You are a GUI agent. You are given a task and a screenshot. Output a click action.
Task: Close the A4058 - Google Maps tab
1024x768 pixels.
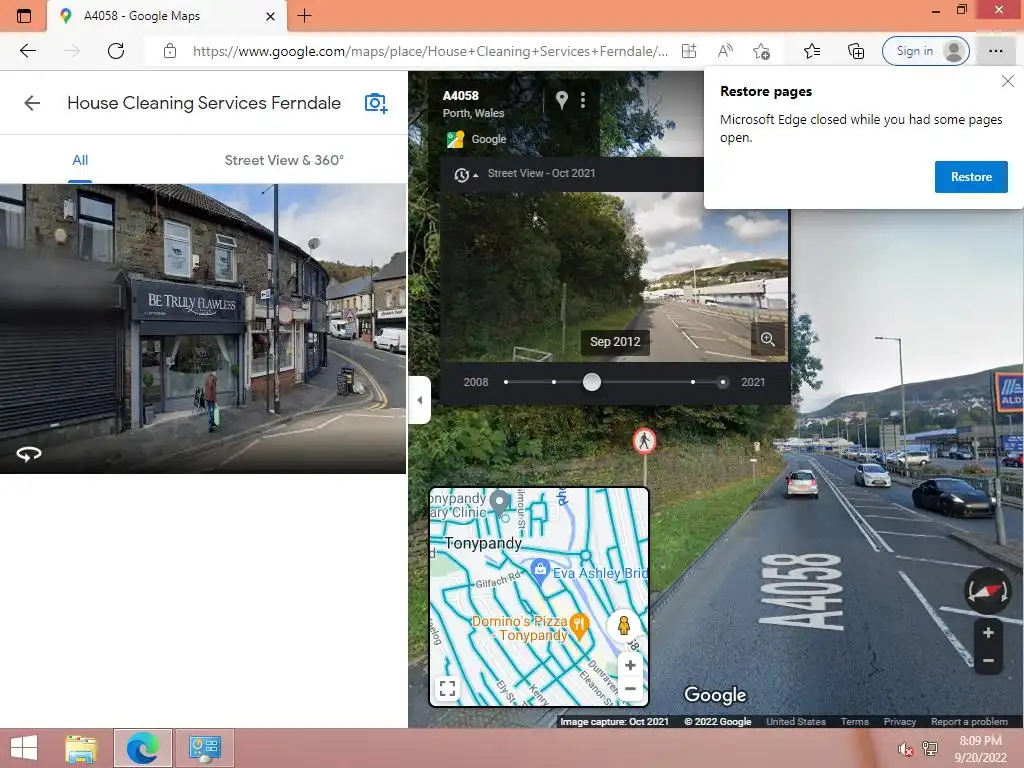(x=270, y=16)
